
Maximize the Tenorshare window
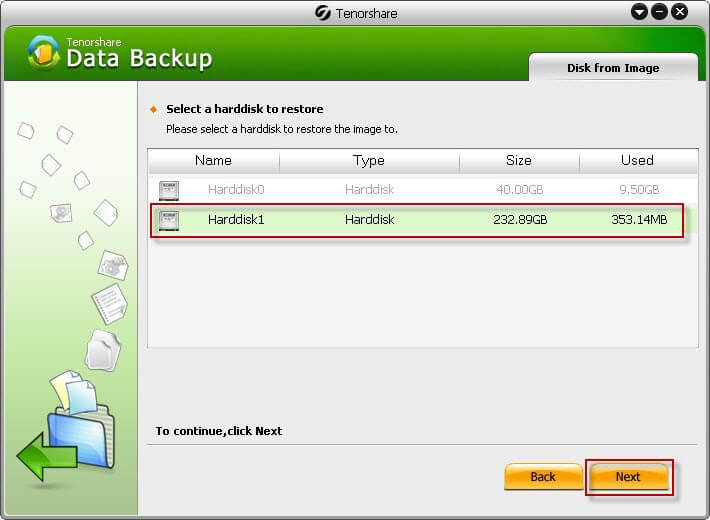click(x=660, y=12)
